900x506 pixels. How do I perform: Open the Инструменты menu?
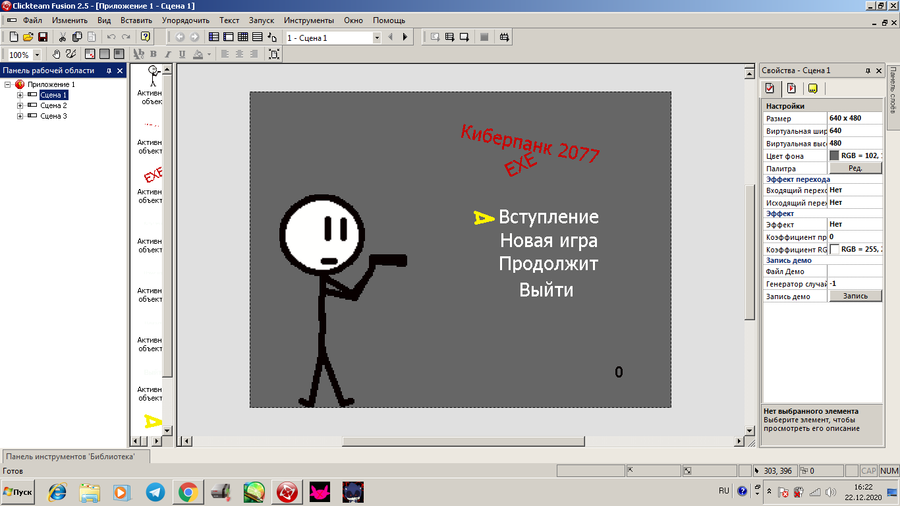309,20
